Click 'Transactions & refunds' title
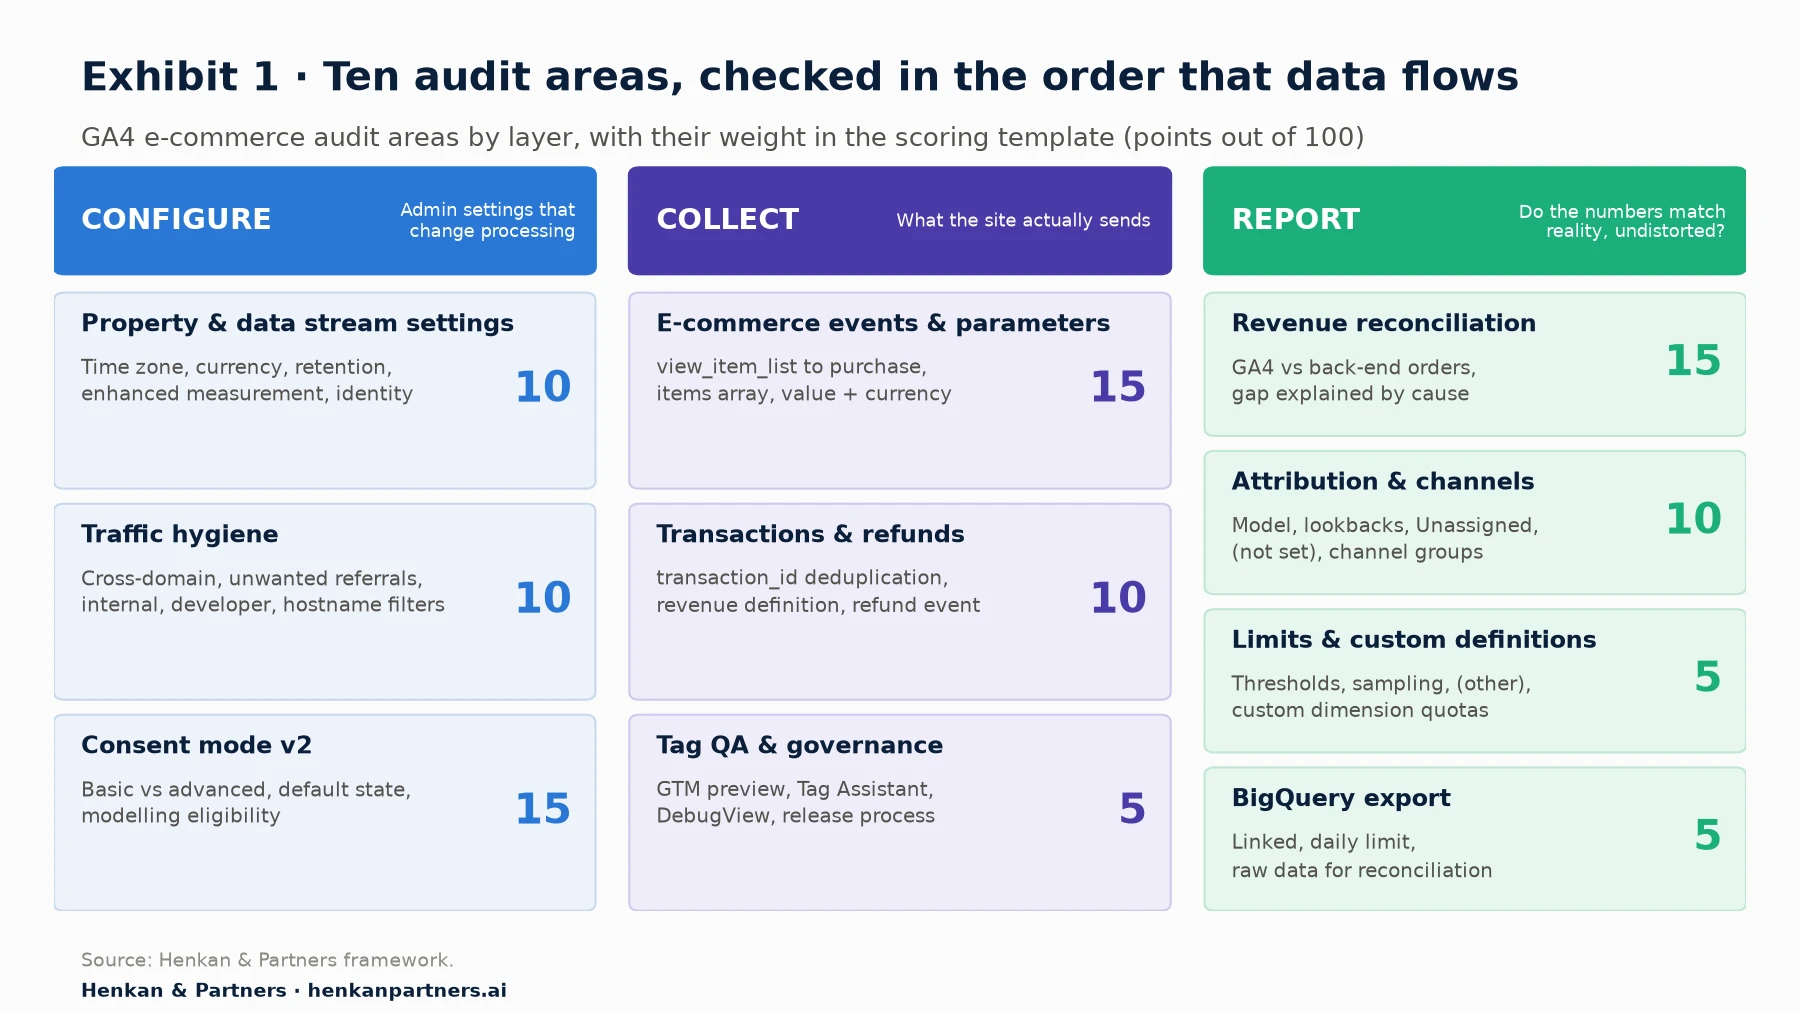This screenshot has width=1800, height=1012. [810, 534]
